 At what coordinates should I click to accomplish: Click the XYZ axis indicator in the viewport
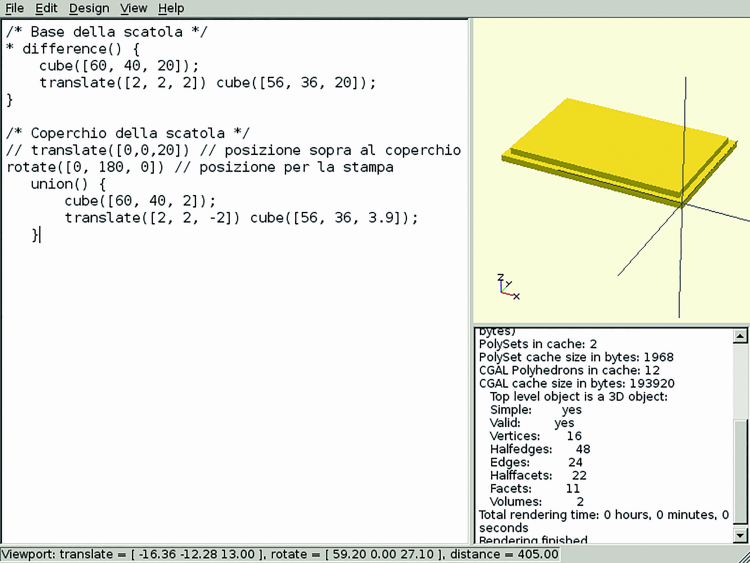point(507,288)
